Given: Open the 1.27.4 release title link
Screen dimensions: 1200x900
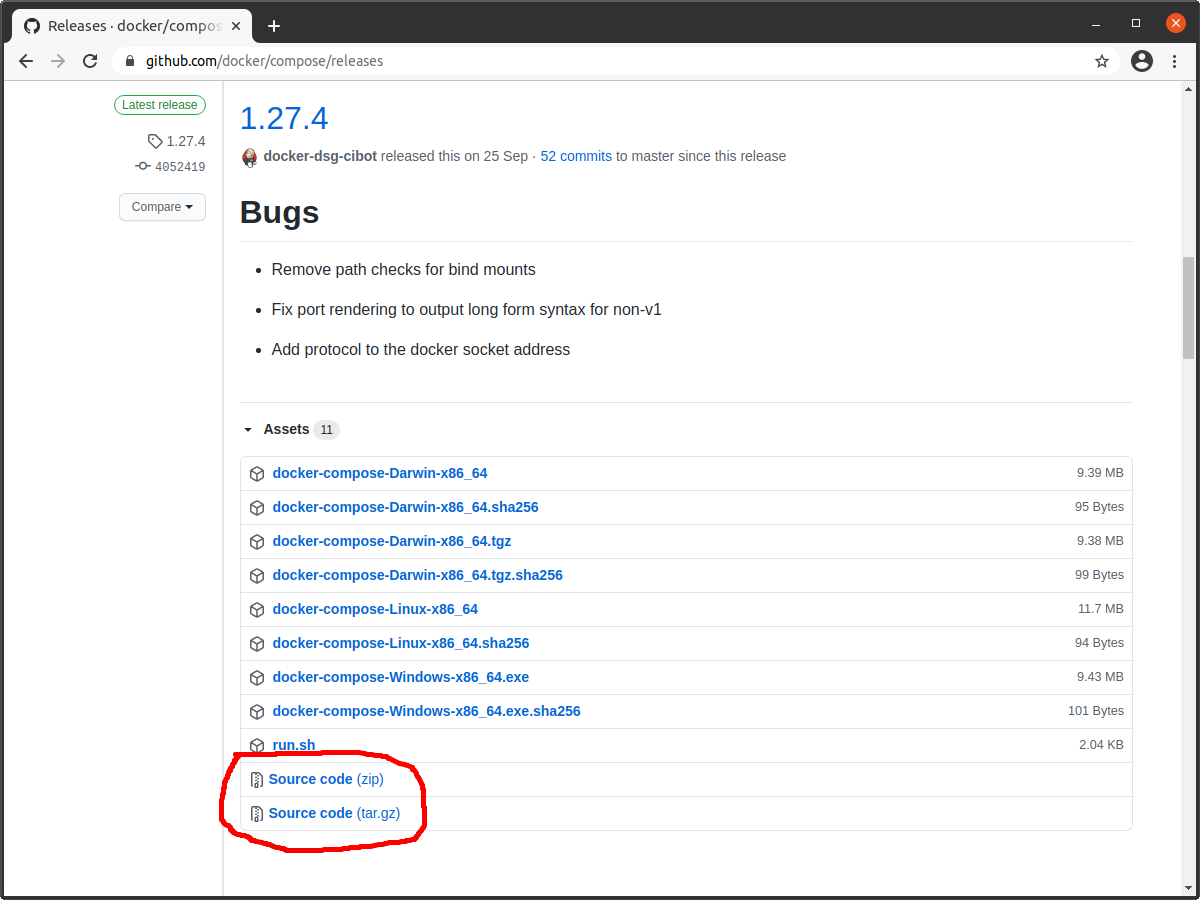Looking at the screenshot, I should 284,118.
